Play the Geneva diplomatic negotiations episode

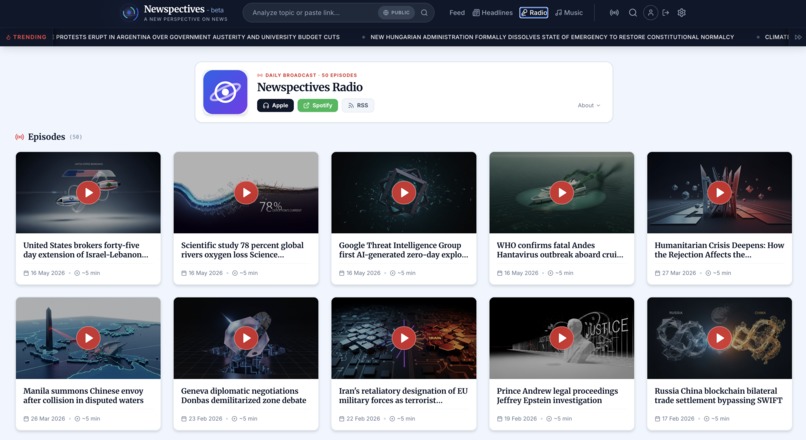[246, 338]
